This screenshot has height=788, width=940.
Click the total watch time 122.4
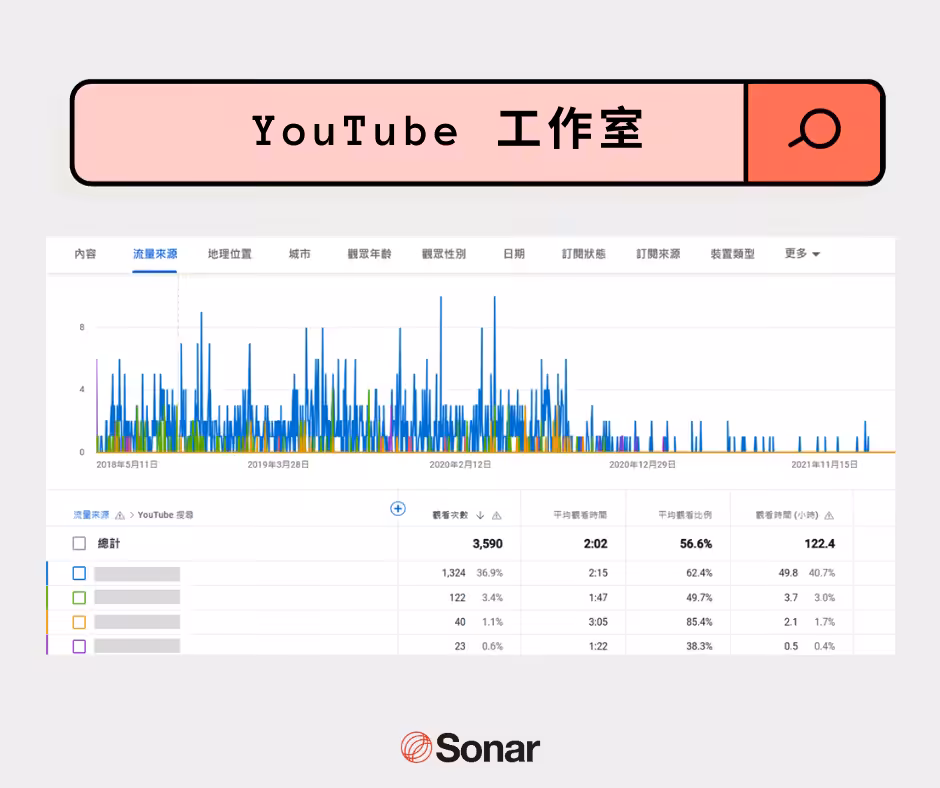[820, 544]
